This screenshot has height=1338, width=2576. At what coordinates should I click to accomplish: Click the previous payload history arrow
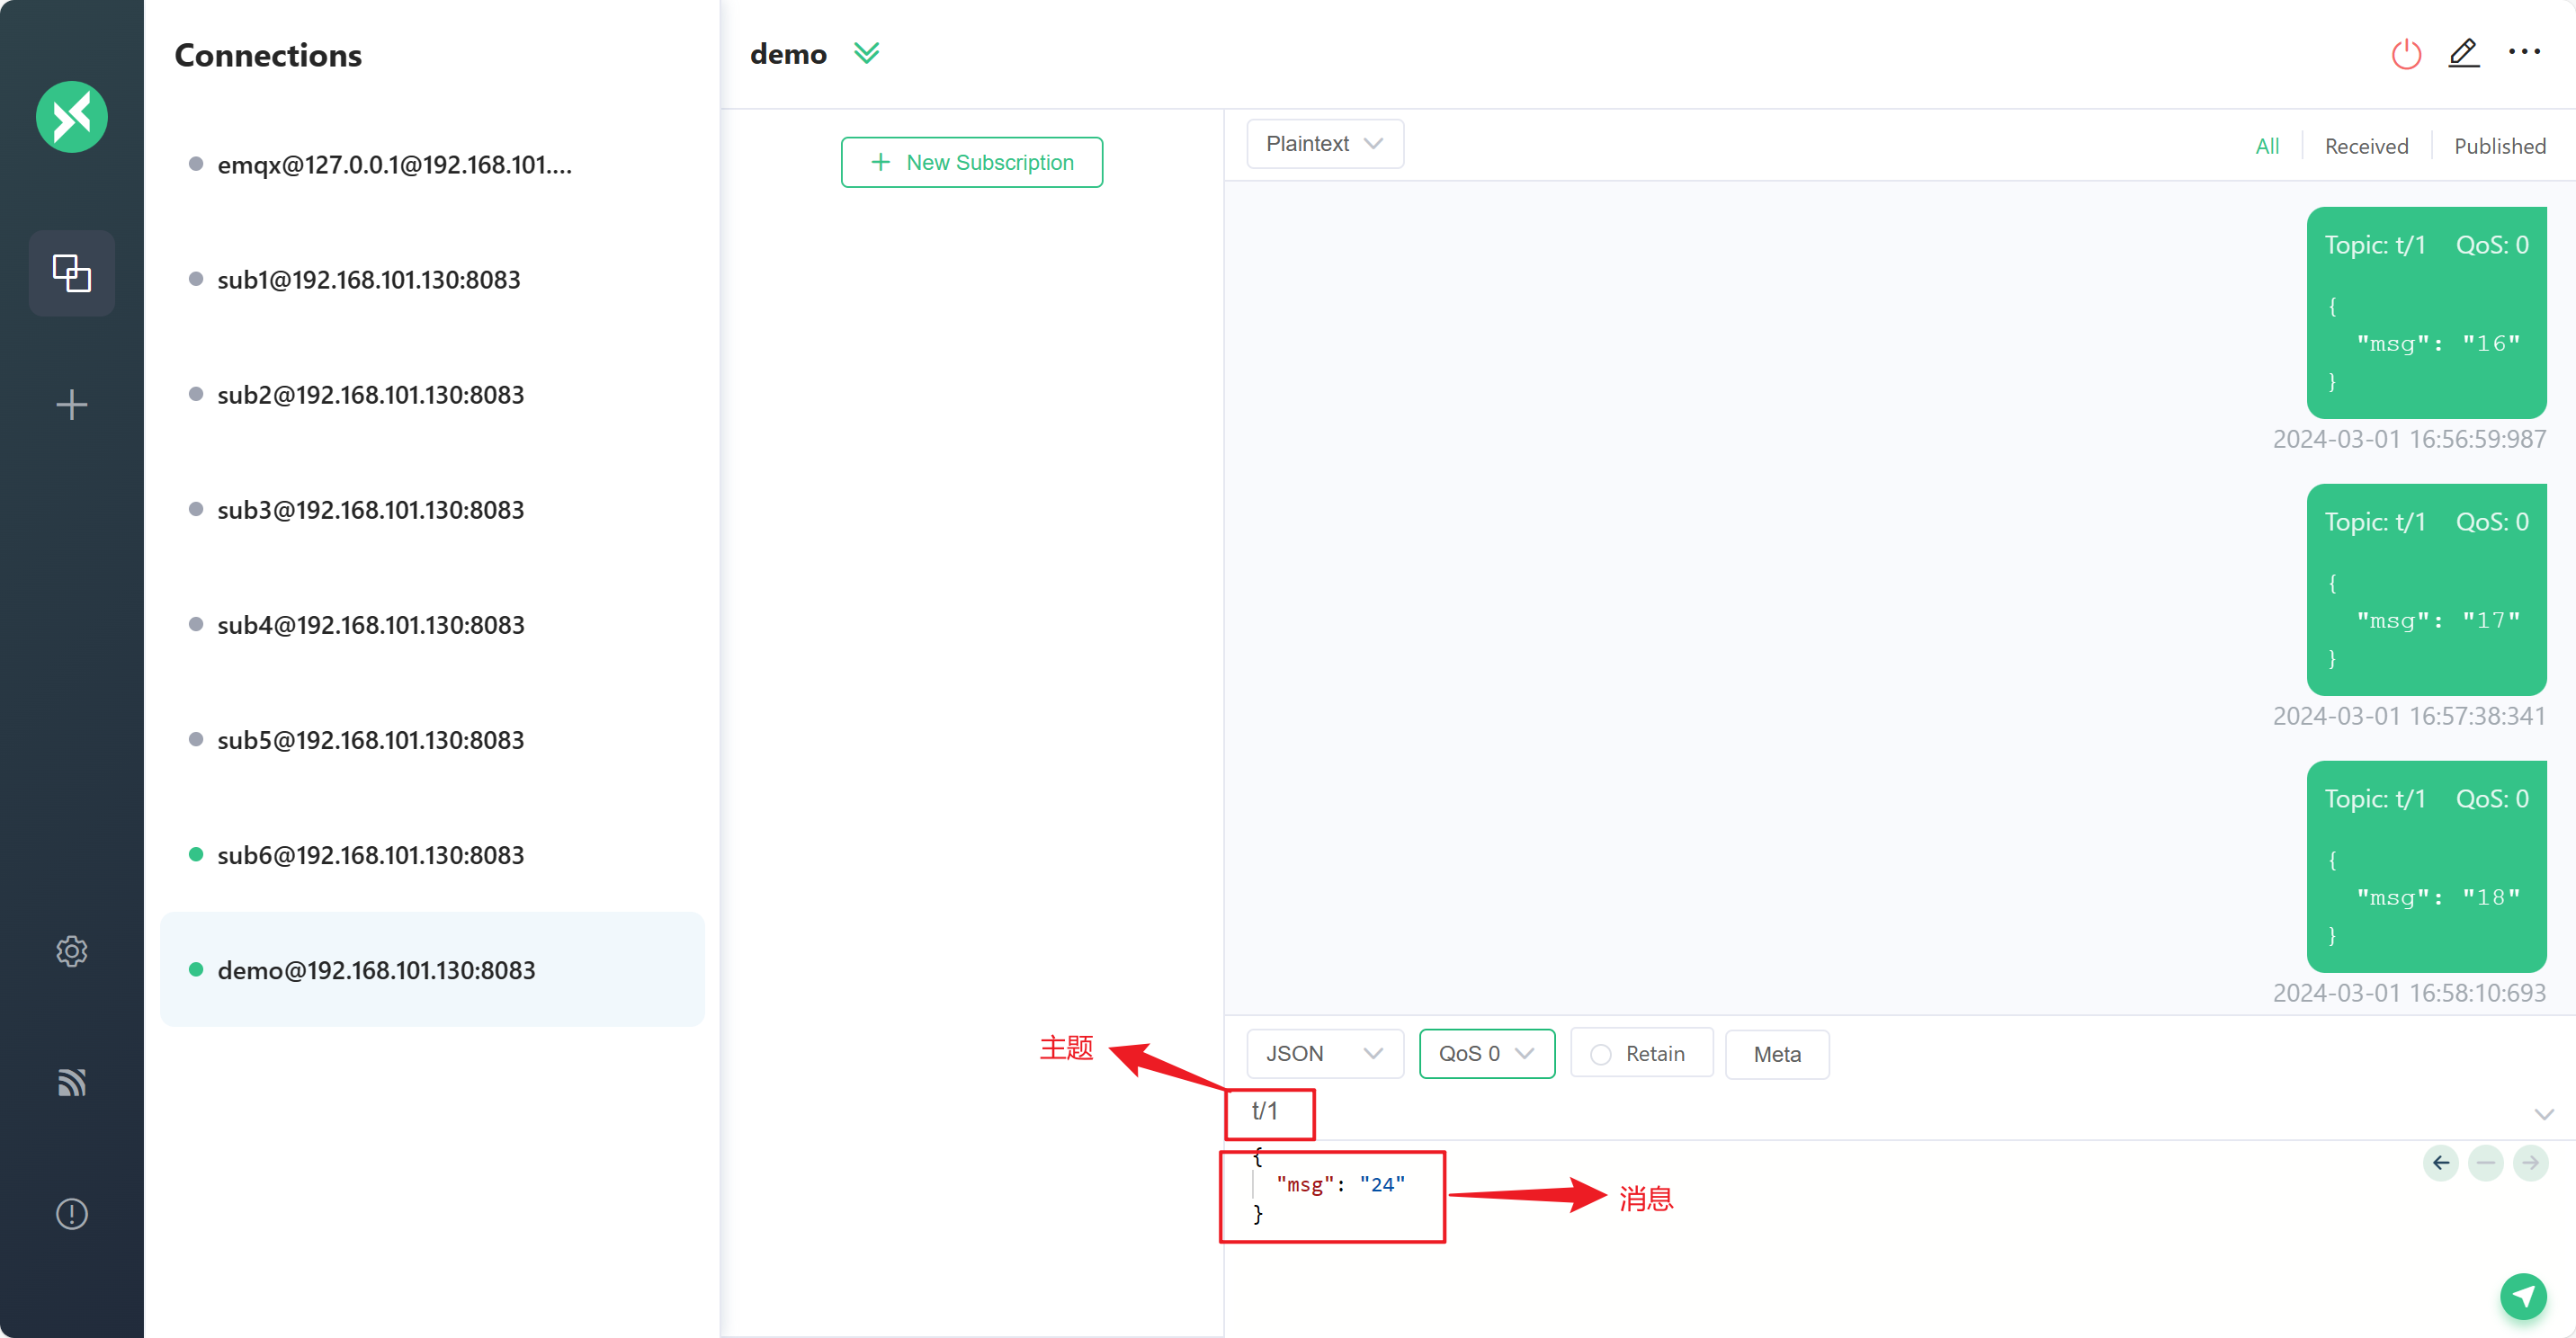(2441, 1163)
